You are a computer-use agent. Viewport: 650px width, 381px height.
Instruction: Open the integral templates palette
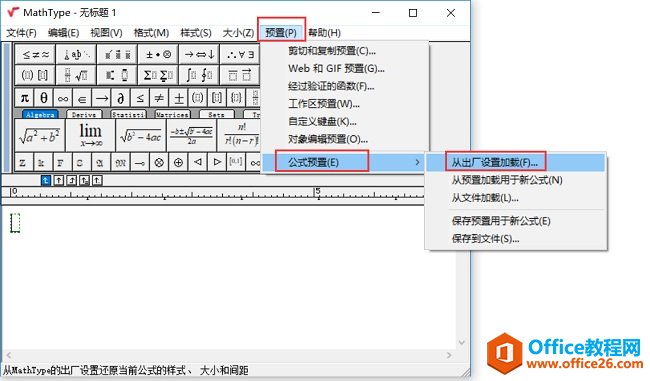[199, 75]
